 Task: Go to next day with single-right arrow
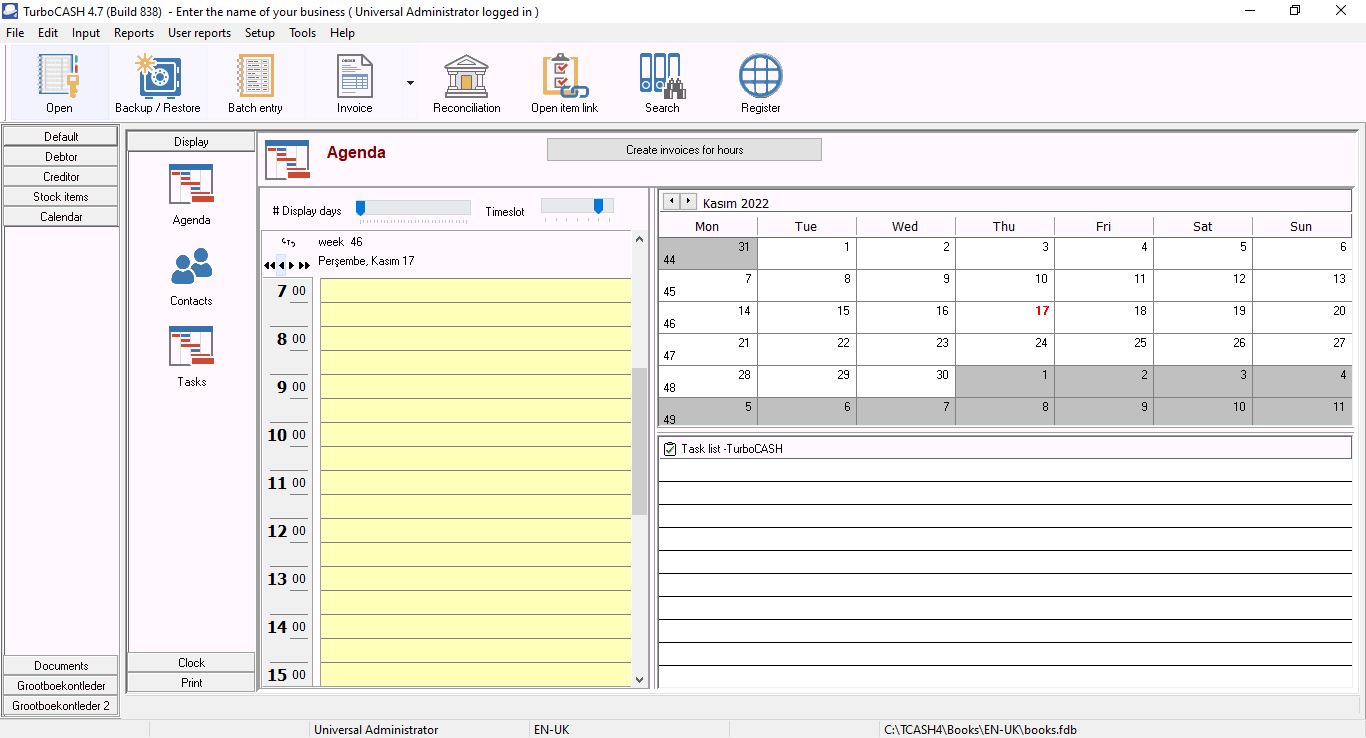292,265
